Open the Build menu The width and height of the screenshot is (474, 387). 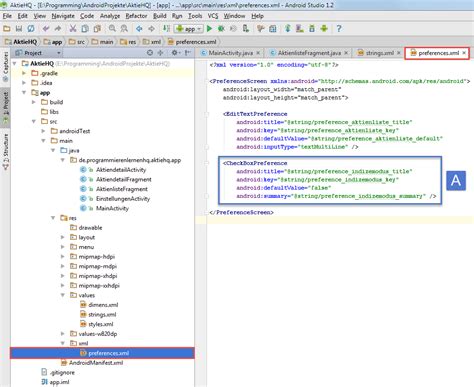(160, 16)
